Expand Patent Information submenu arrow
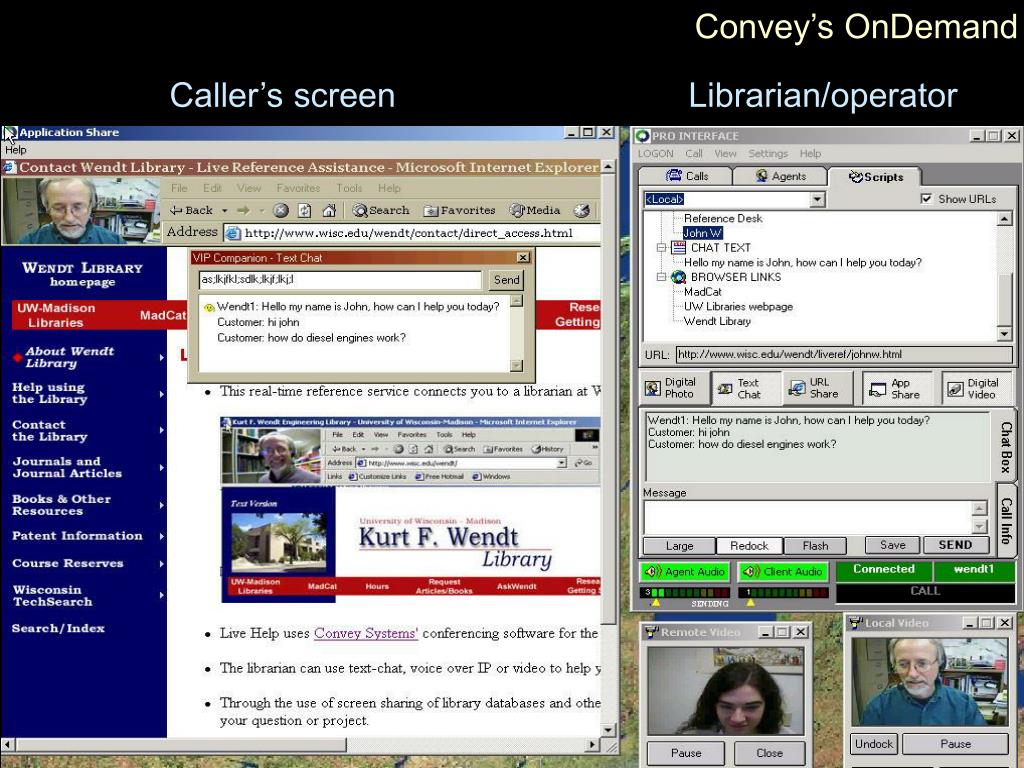This screenshot has width=1024, height=768. point(161,536)
